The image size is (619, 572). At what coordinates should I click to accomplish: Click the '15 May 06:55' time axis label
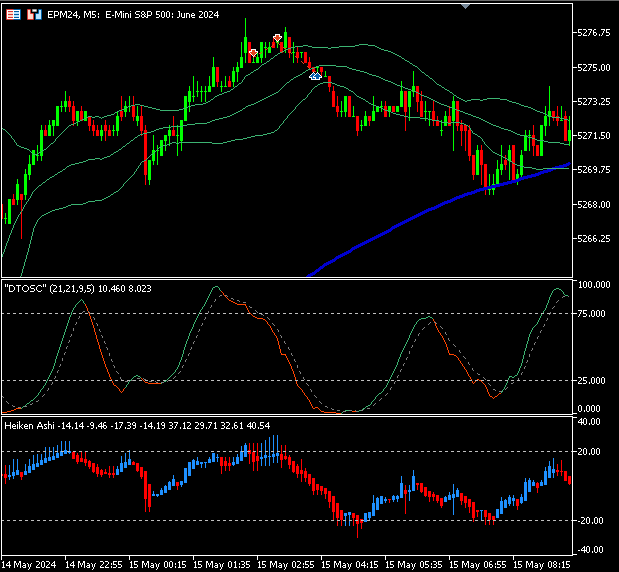(x=478, y=565)
